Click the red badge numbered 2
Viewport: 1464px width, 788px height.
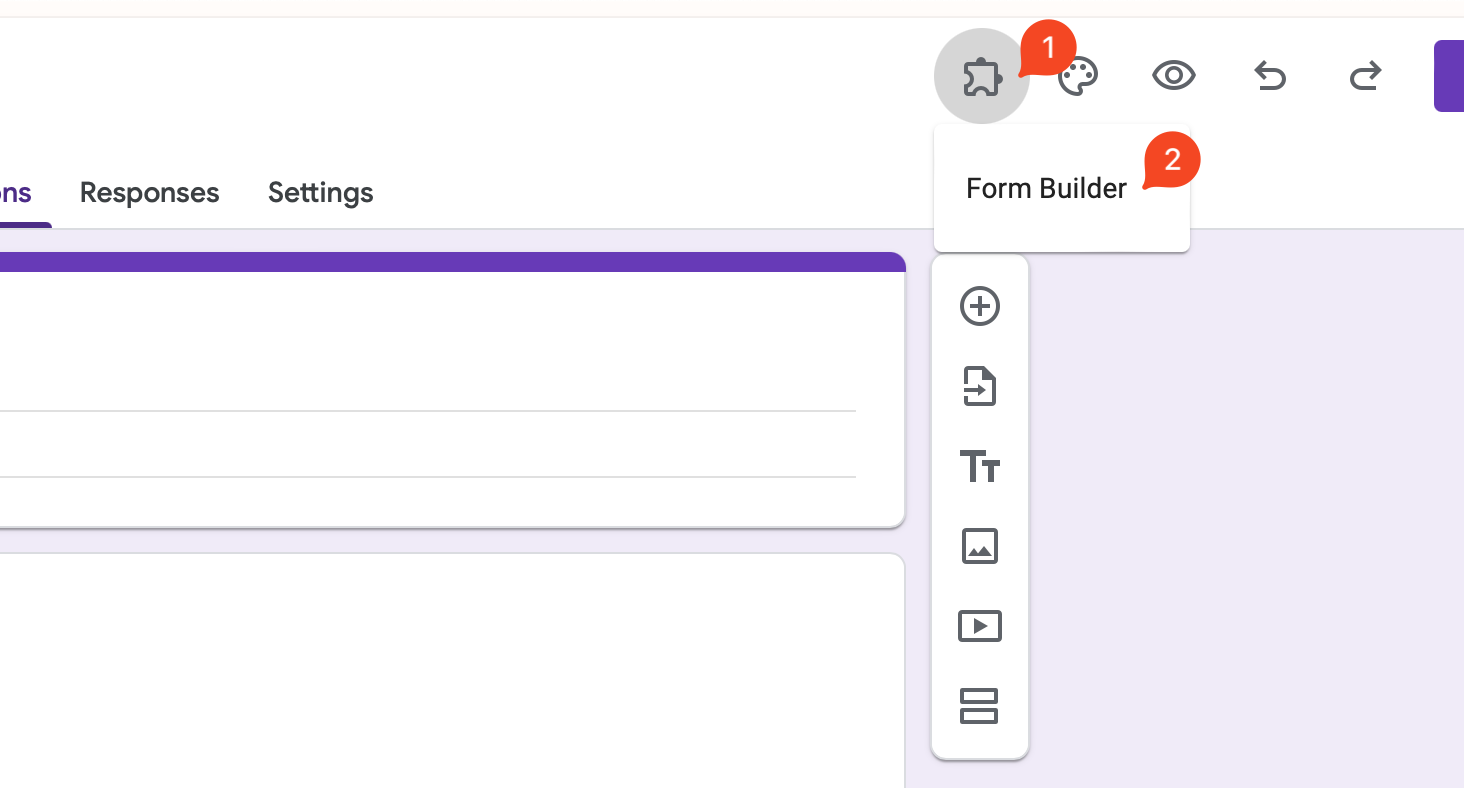[x=1172, y=160]
